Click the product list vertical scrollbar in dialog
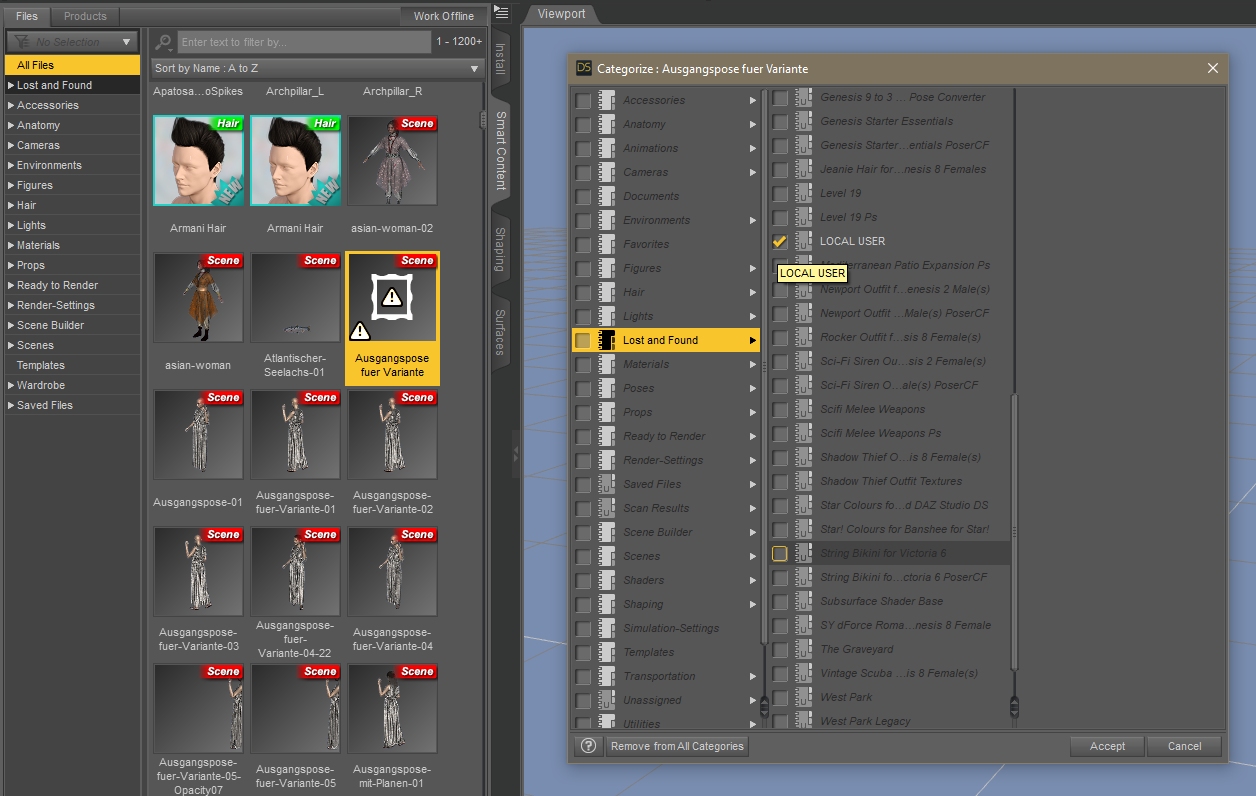The width and height of the screenshot is (1256, 796). point(1013,530)
